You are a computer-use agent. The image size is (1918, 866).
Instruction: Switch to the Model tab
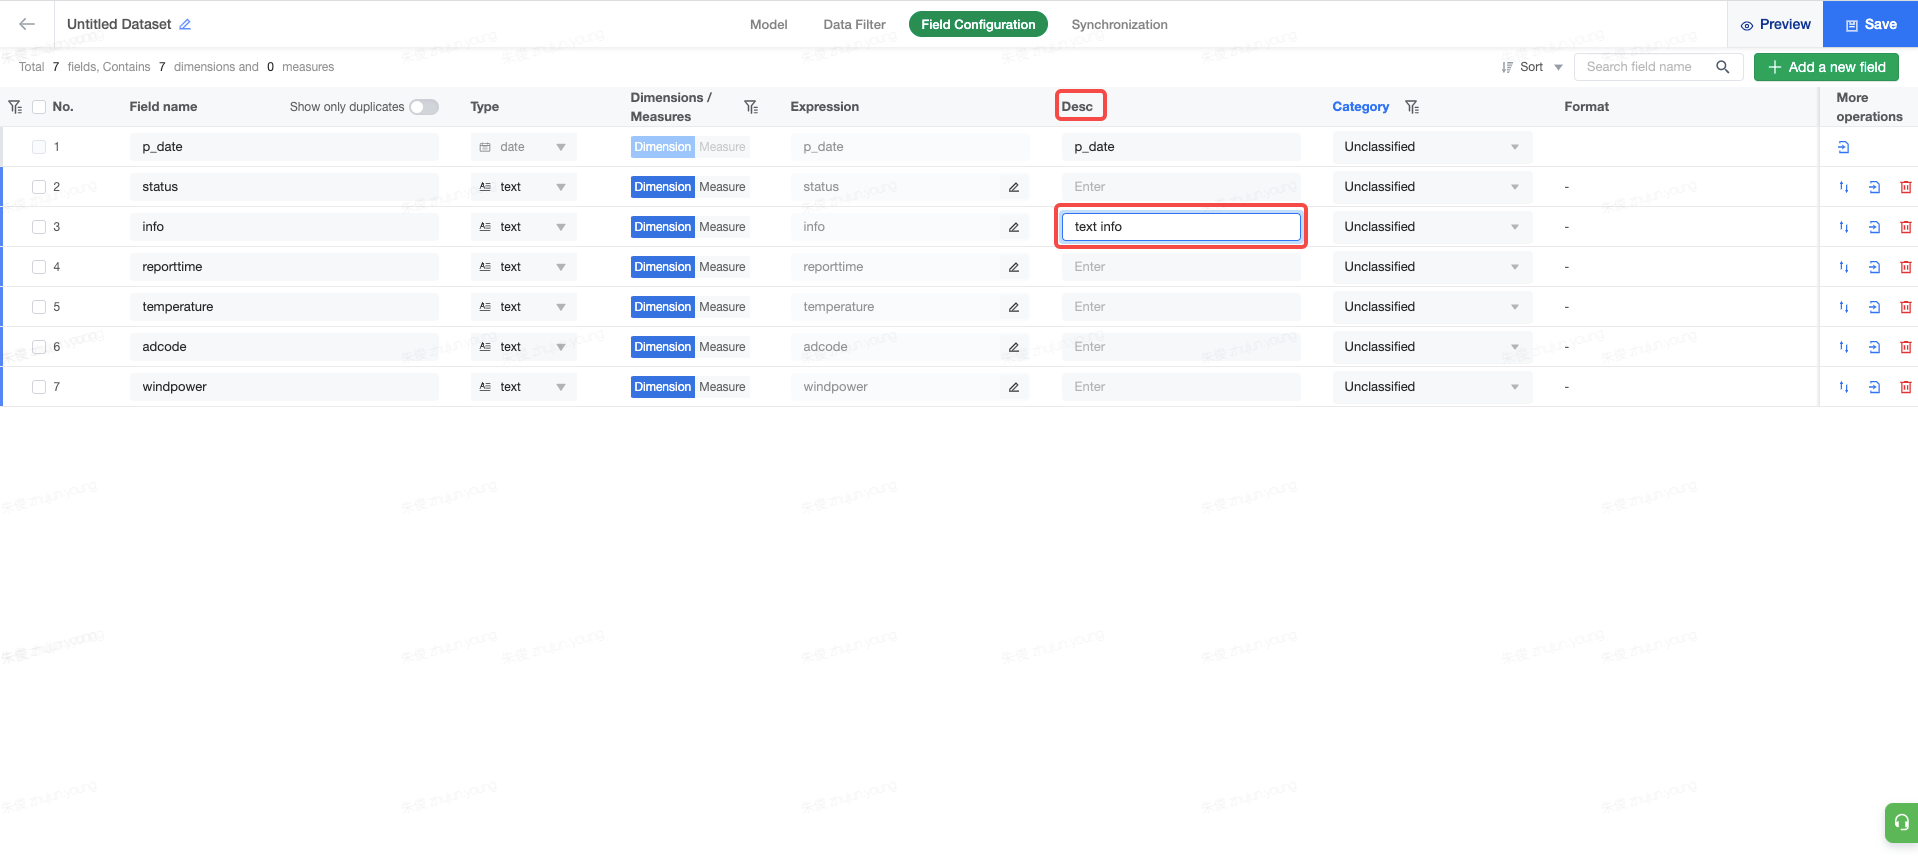coord(768,24)
